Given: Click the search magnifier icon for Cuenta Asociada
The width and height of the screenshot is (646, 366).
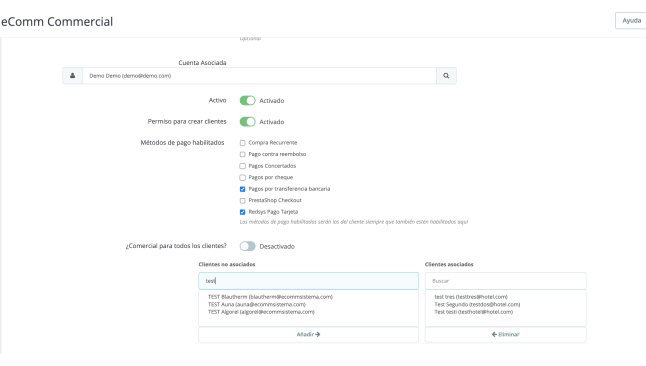Looking at the screenshot, I should click(x=446, y=76).
